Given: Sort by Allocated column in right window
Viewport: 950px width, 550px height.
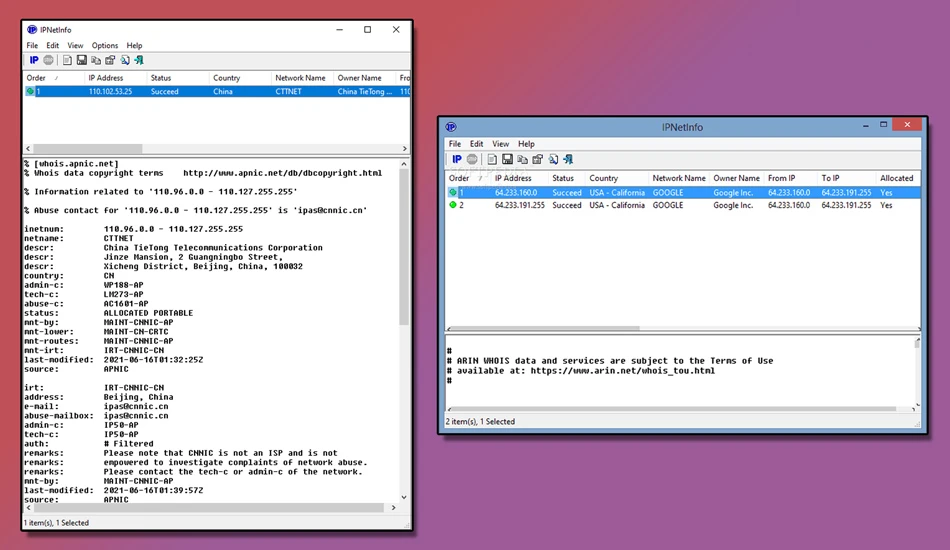Looking at the screenshot, I should 898,178.
